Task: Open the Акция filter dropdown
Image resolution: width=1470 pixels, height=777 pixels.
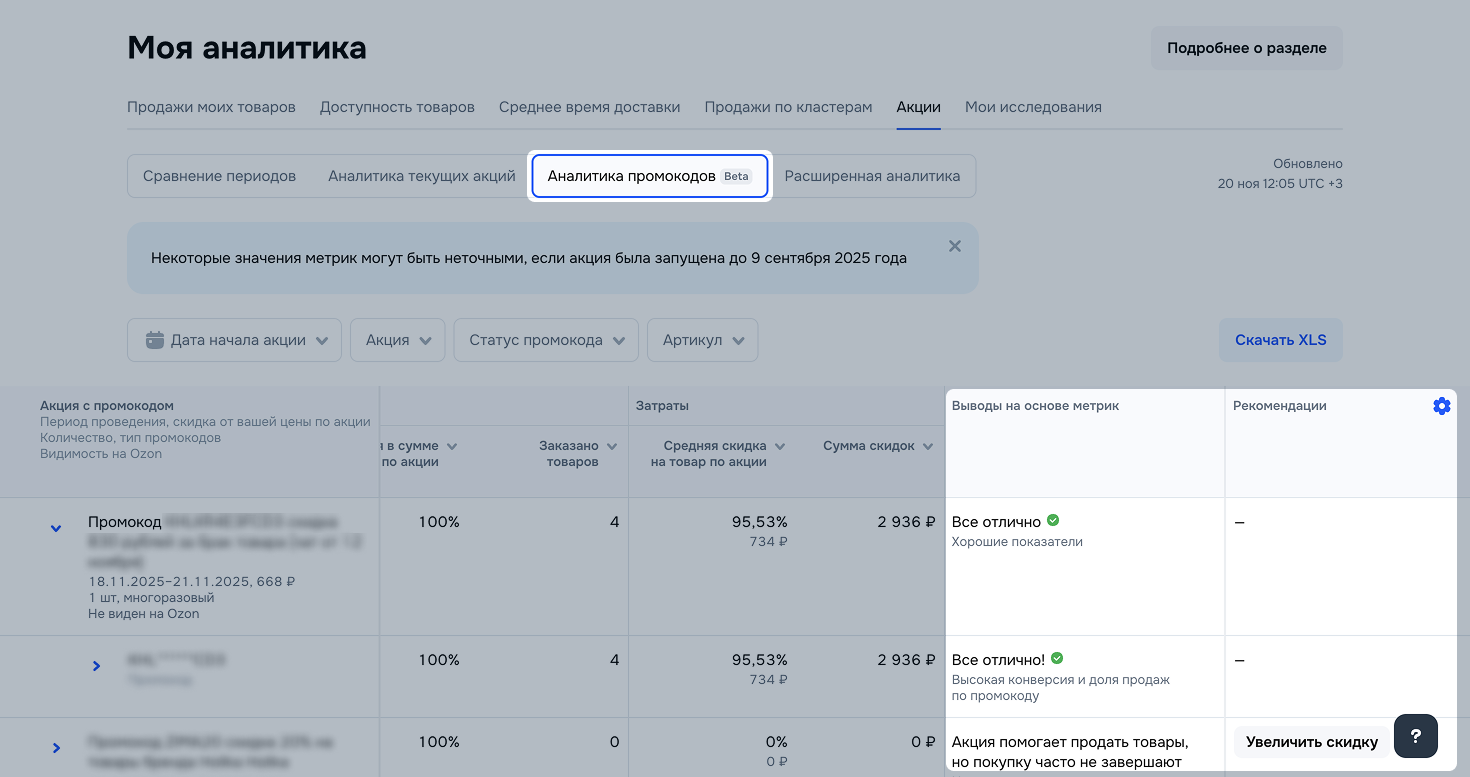Action: pos(397,340)
